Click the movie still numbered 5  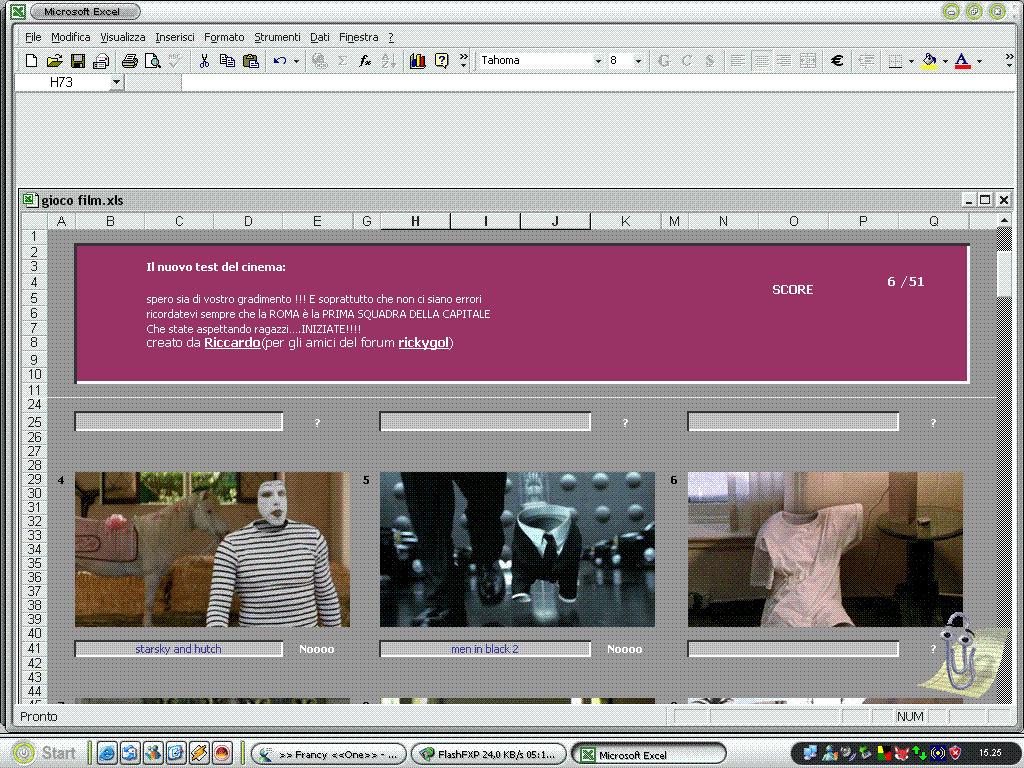pyautogui.click(x=517, y=549)
